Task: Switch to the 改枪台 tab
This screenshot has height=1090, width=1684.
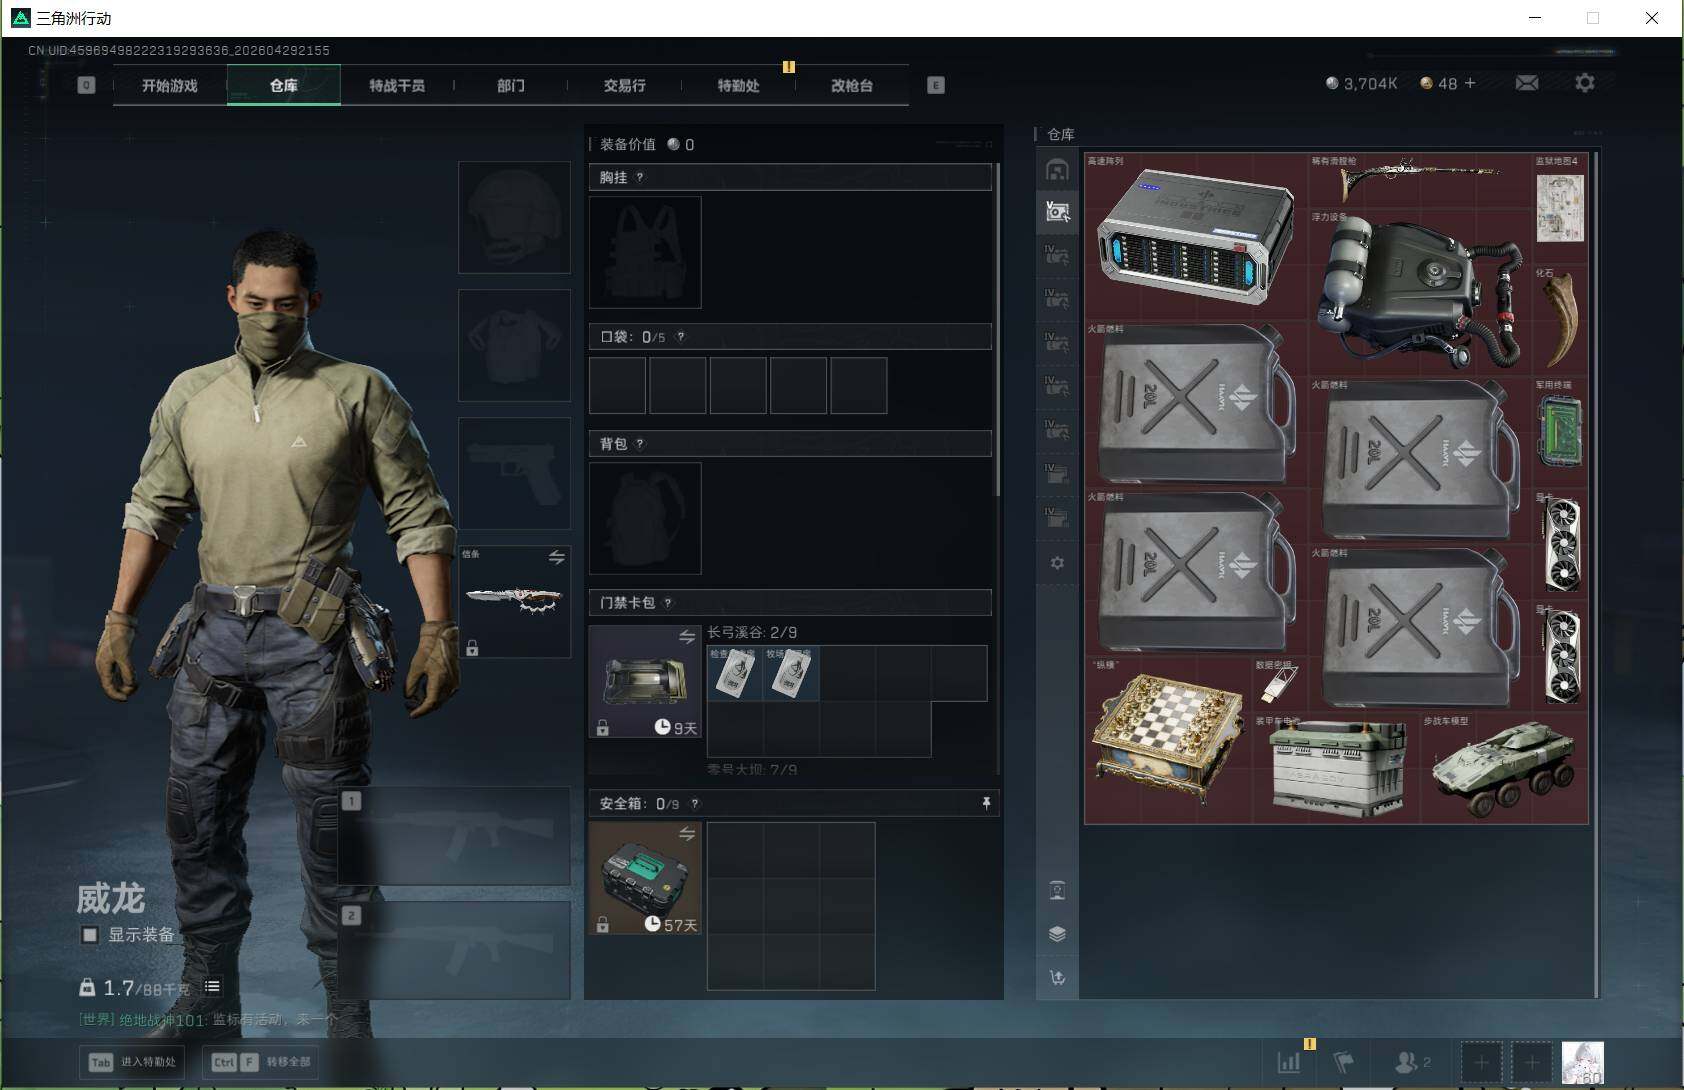Action: [x=852, y=86]
